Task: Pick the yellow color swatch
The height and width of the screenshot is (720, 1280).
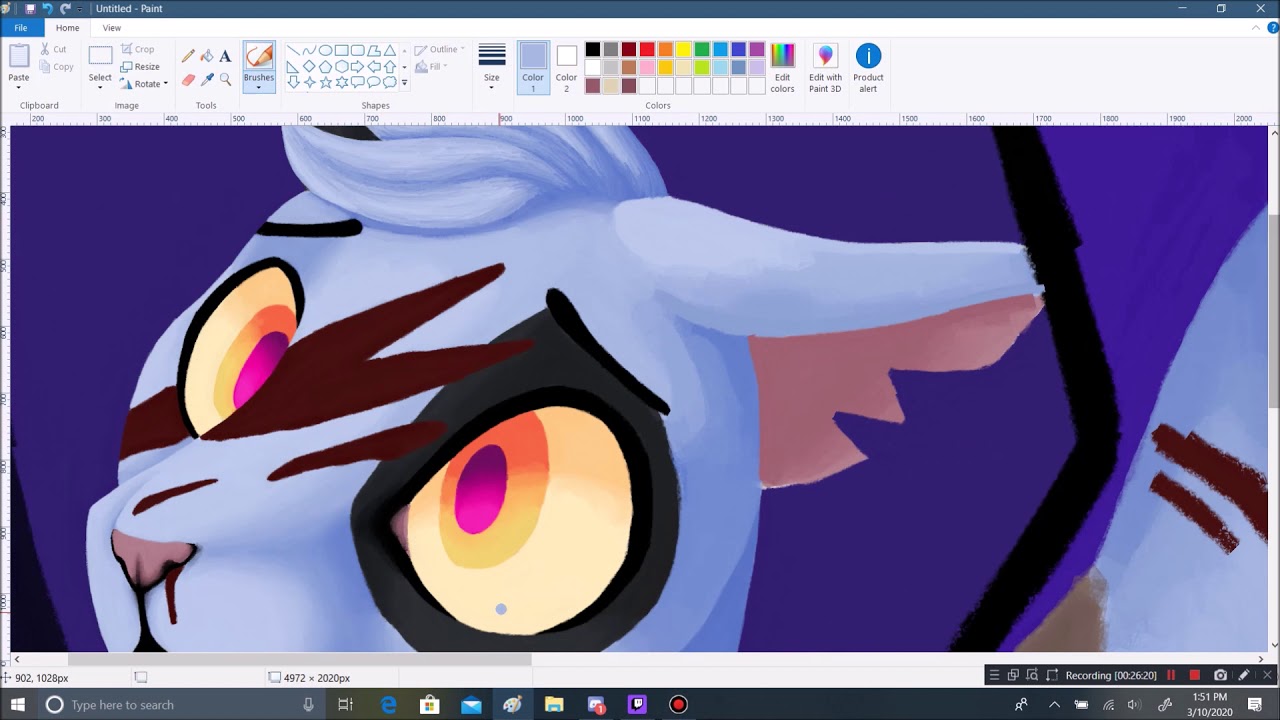Action: coord(683,50)
